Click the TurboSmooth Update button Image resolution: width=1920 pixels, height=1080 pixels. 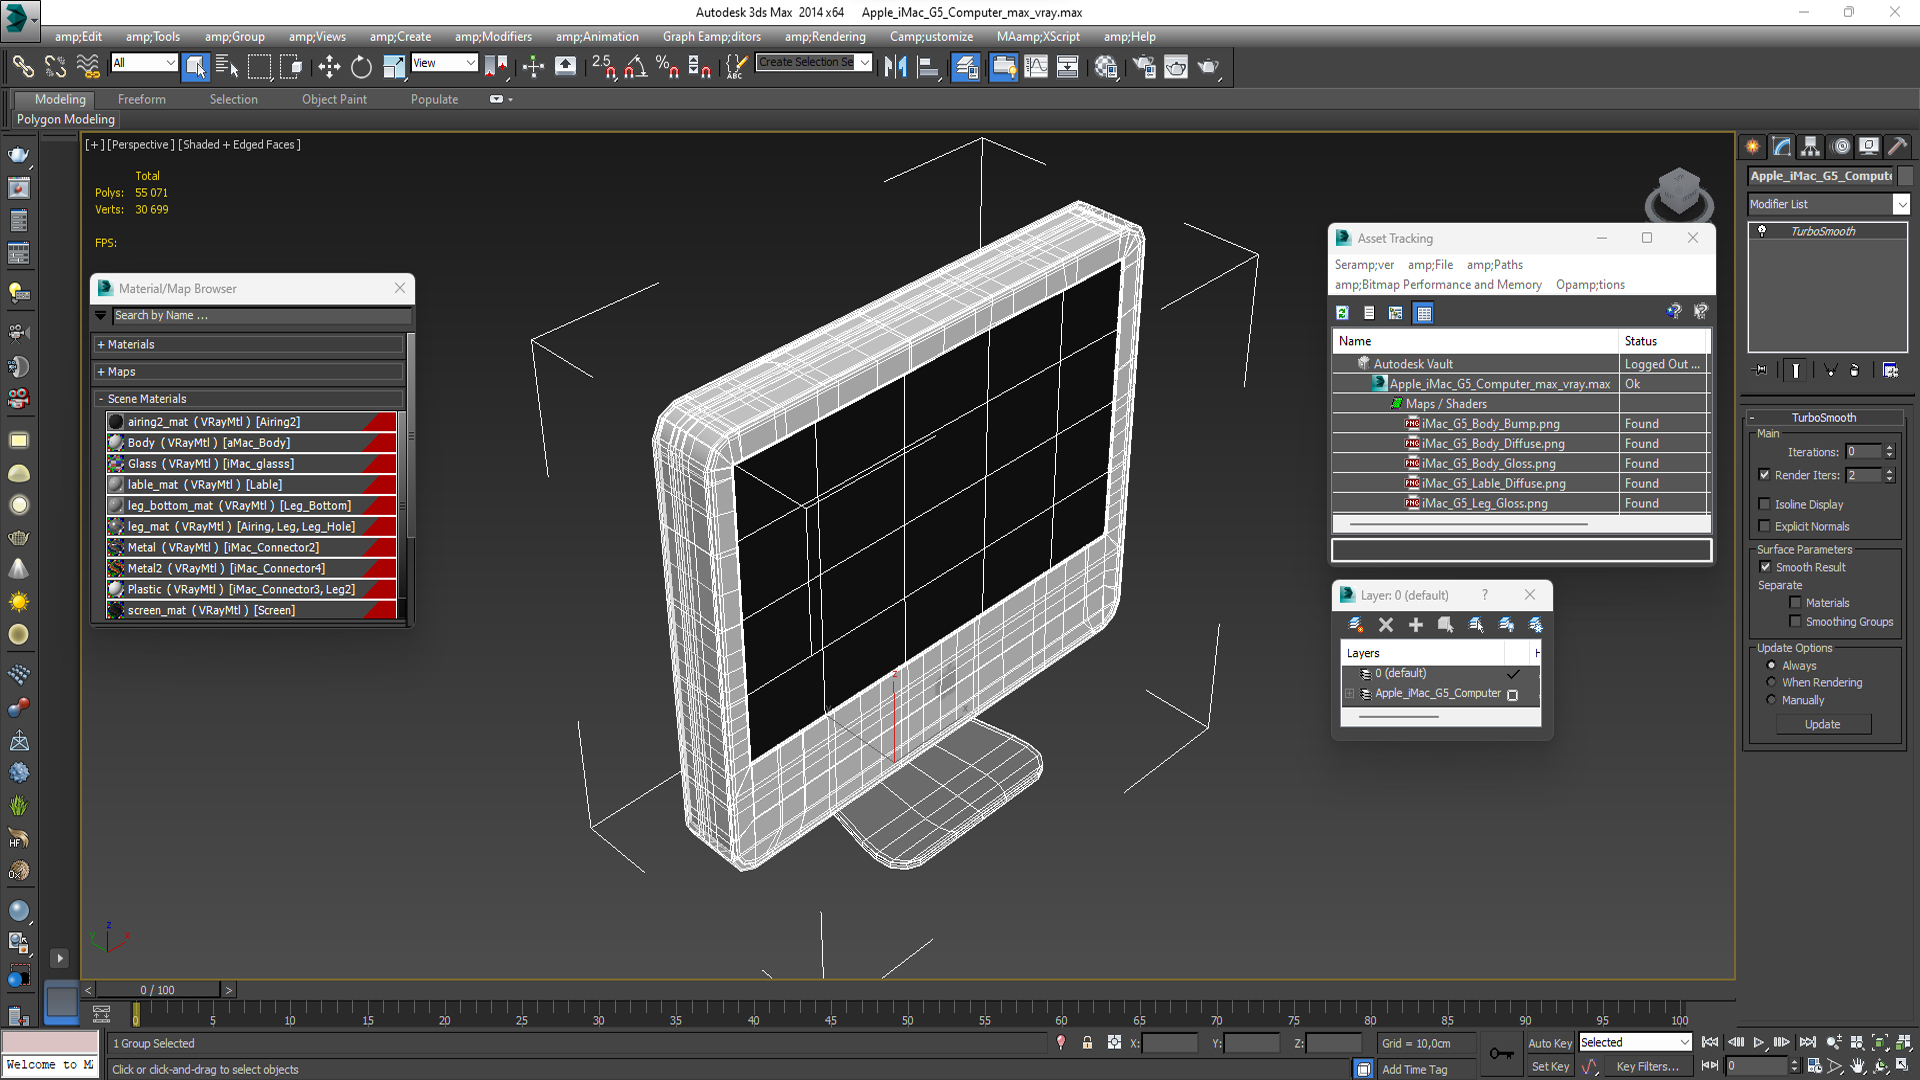point(1822,724)
